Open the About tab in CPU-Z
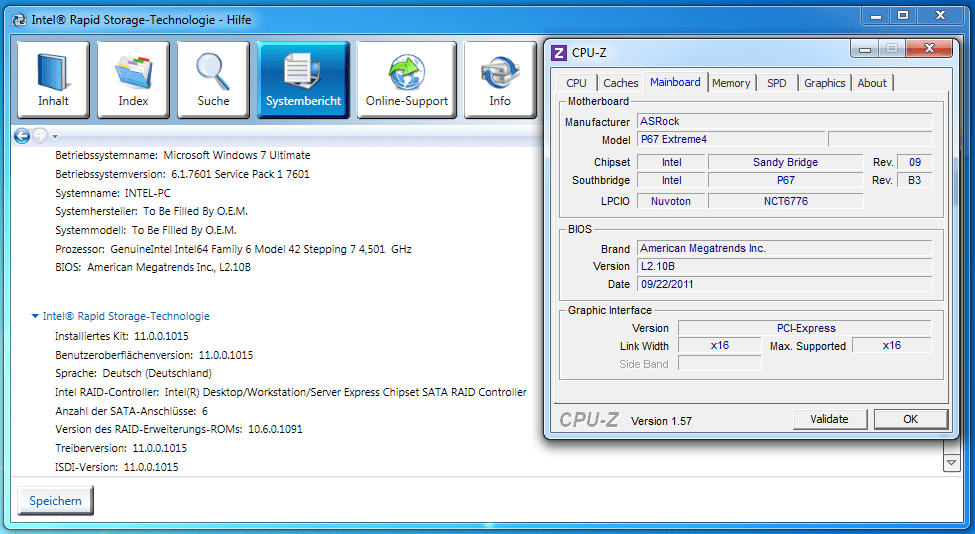The width and height of the screenshot is (975, 534). click(872, 83)
